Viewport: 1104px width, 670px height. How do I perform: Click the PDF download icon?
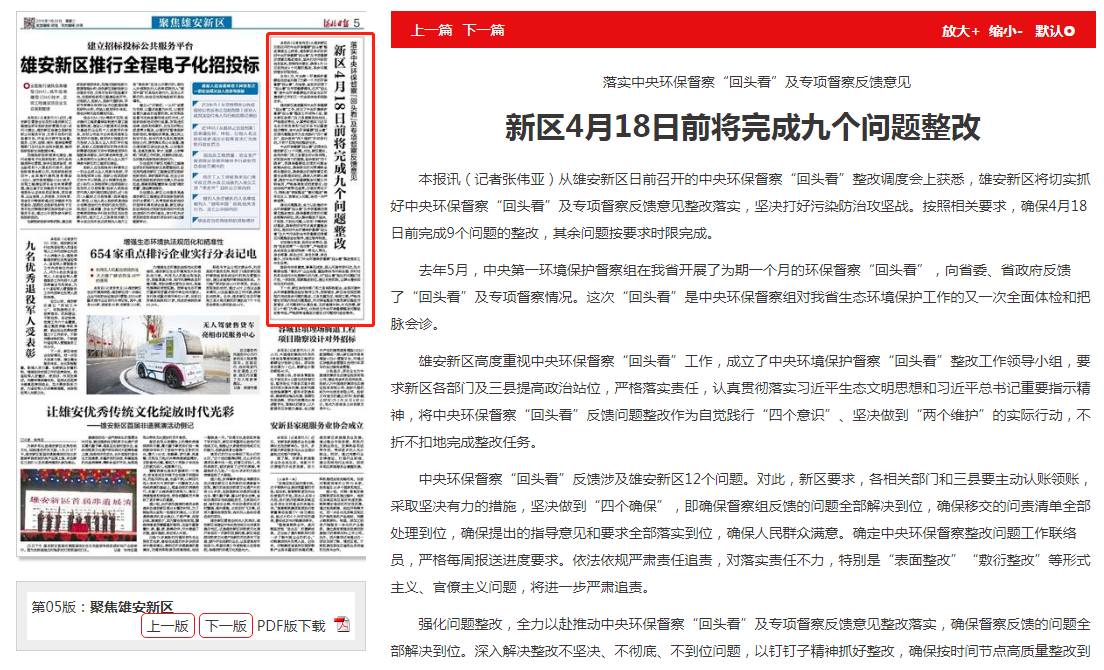(x=342, y=626)
